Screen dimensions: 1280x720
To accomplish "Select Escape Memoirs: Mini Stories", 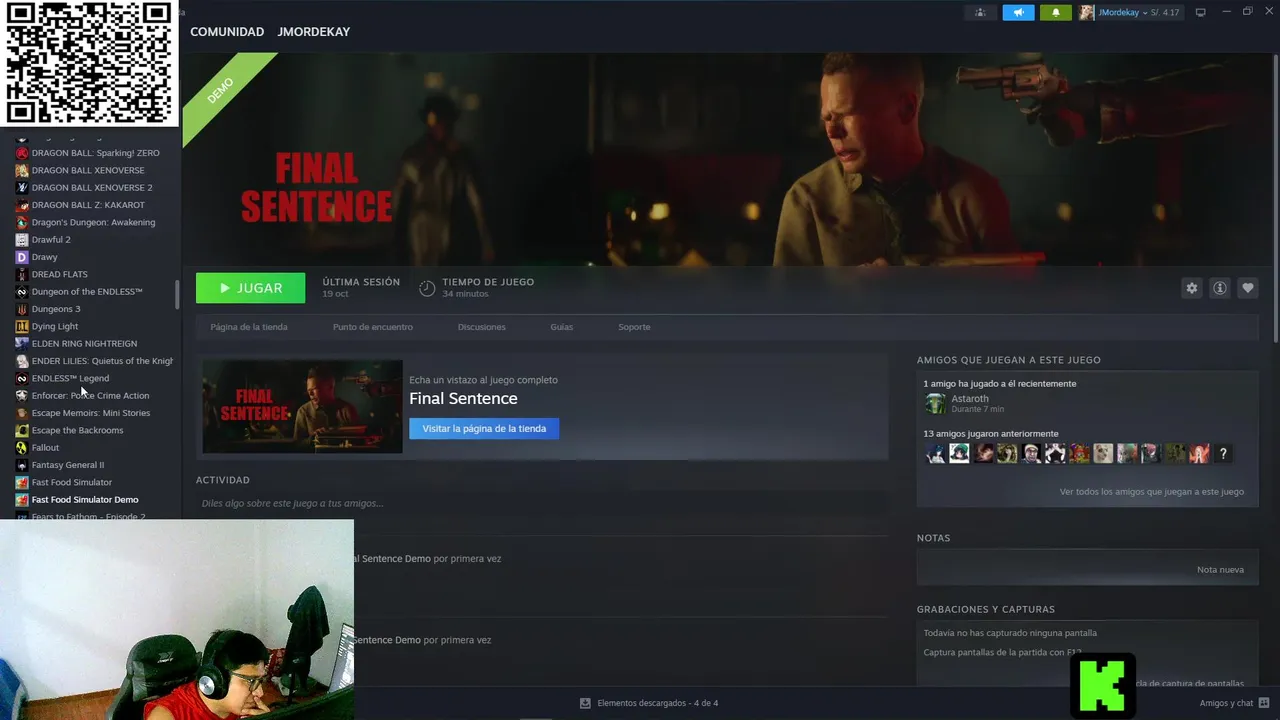I will pyautogui.click(x=91, y=413).
